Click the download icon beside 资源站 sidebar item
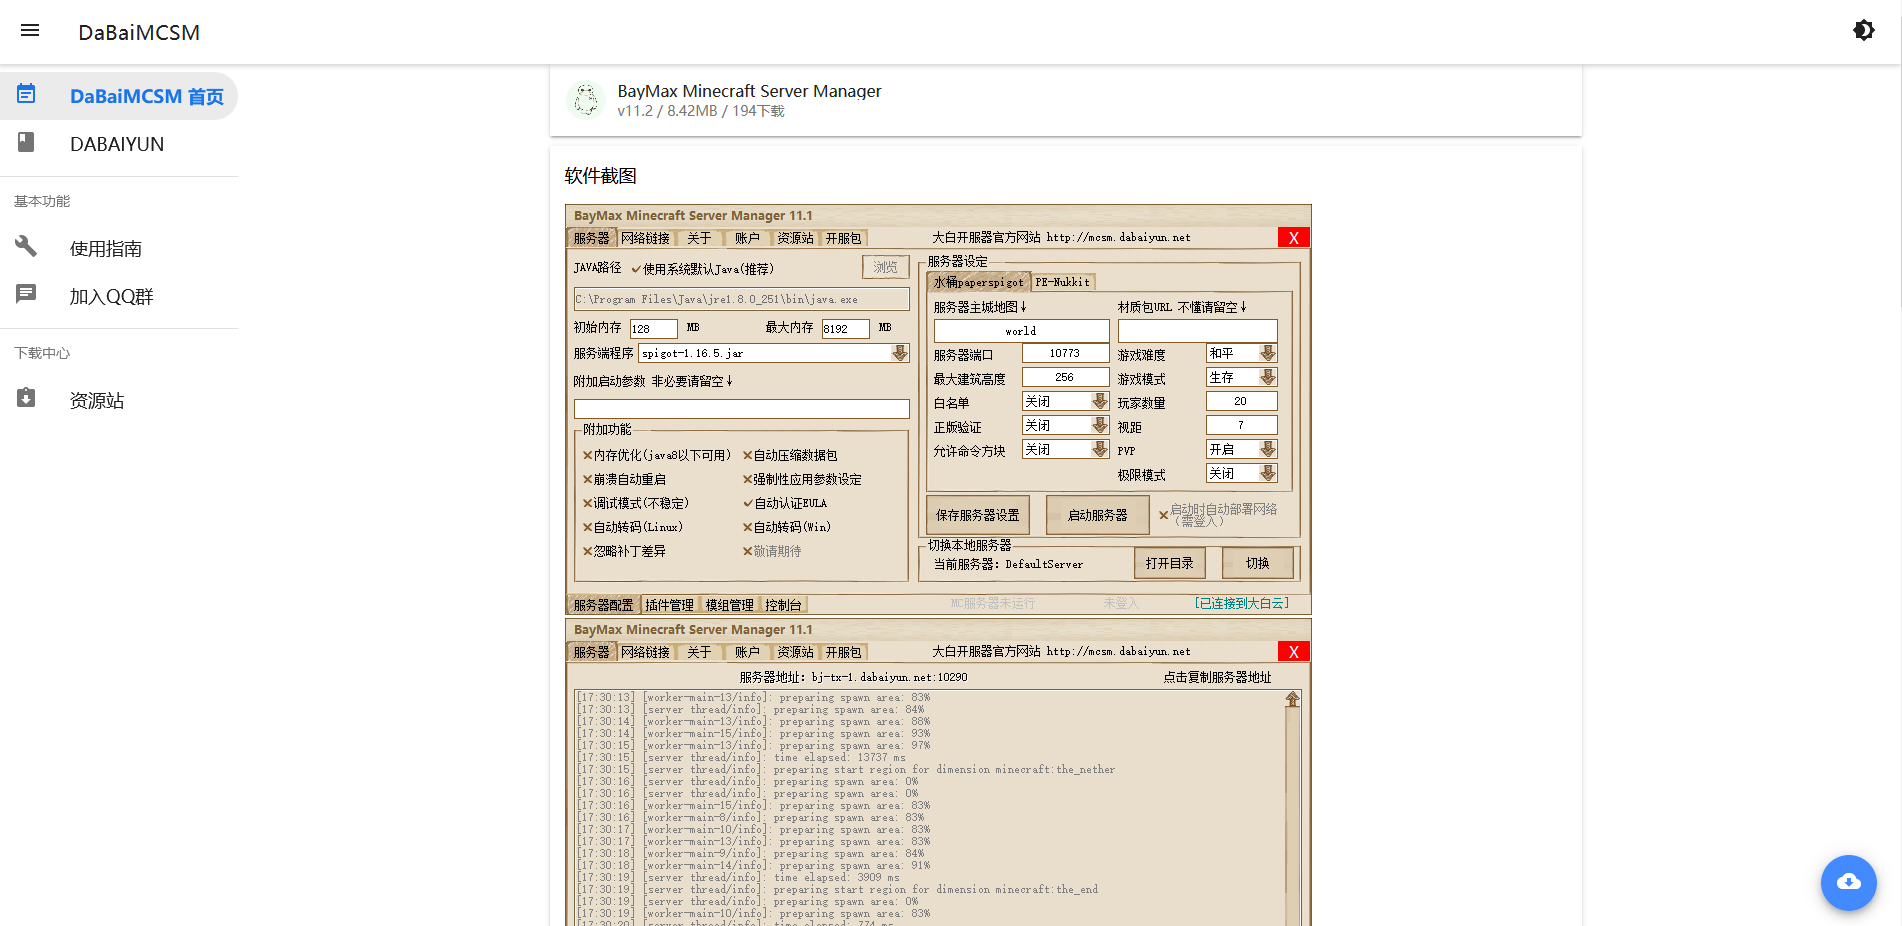The image size is (1902, 926). tap(26, 397)
